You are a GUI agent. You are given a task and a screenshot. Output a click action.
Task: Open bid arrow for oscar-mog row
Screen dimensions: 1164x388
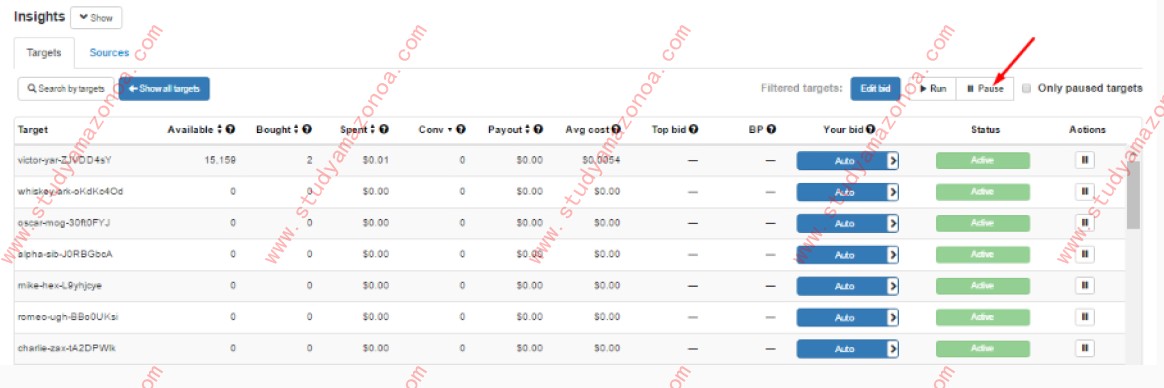(893, 223)
